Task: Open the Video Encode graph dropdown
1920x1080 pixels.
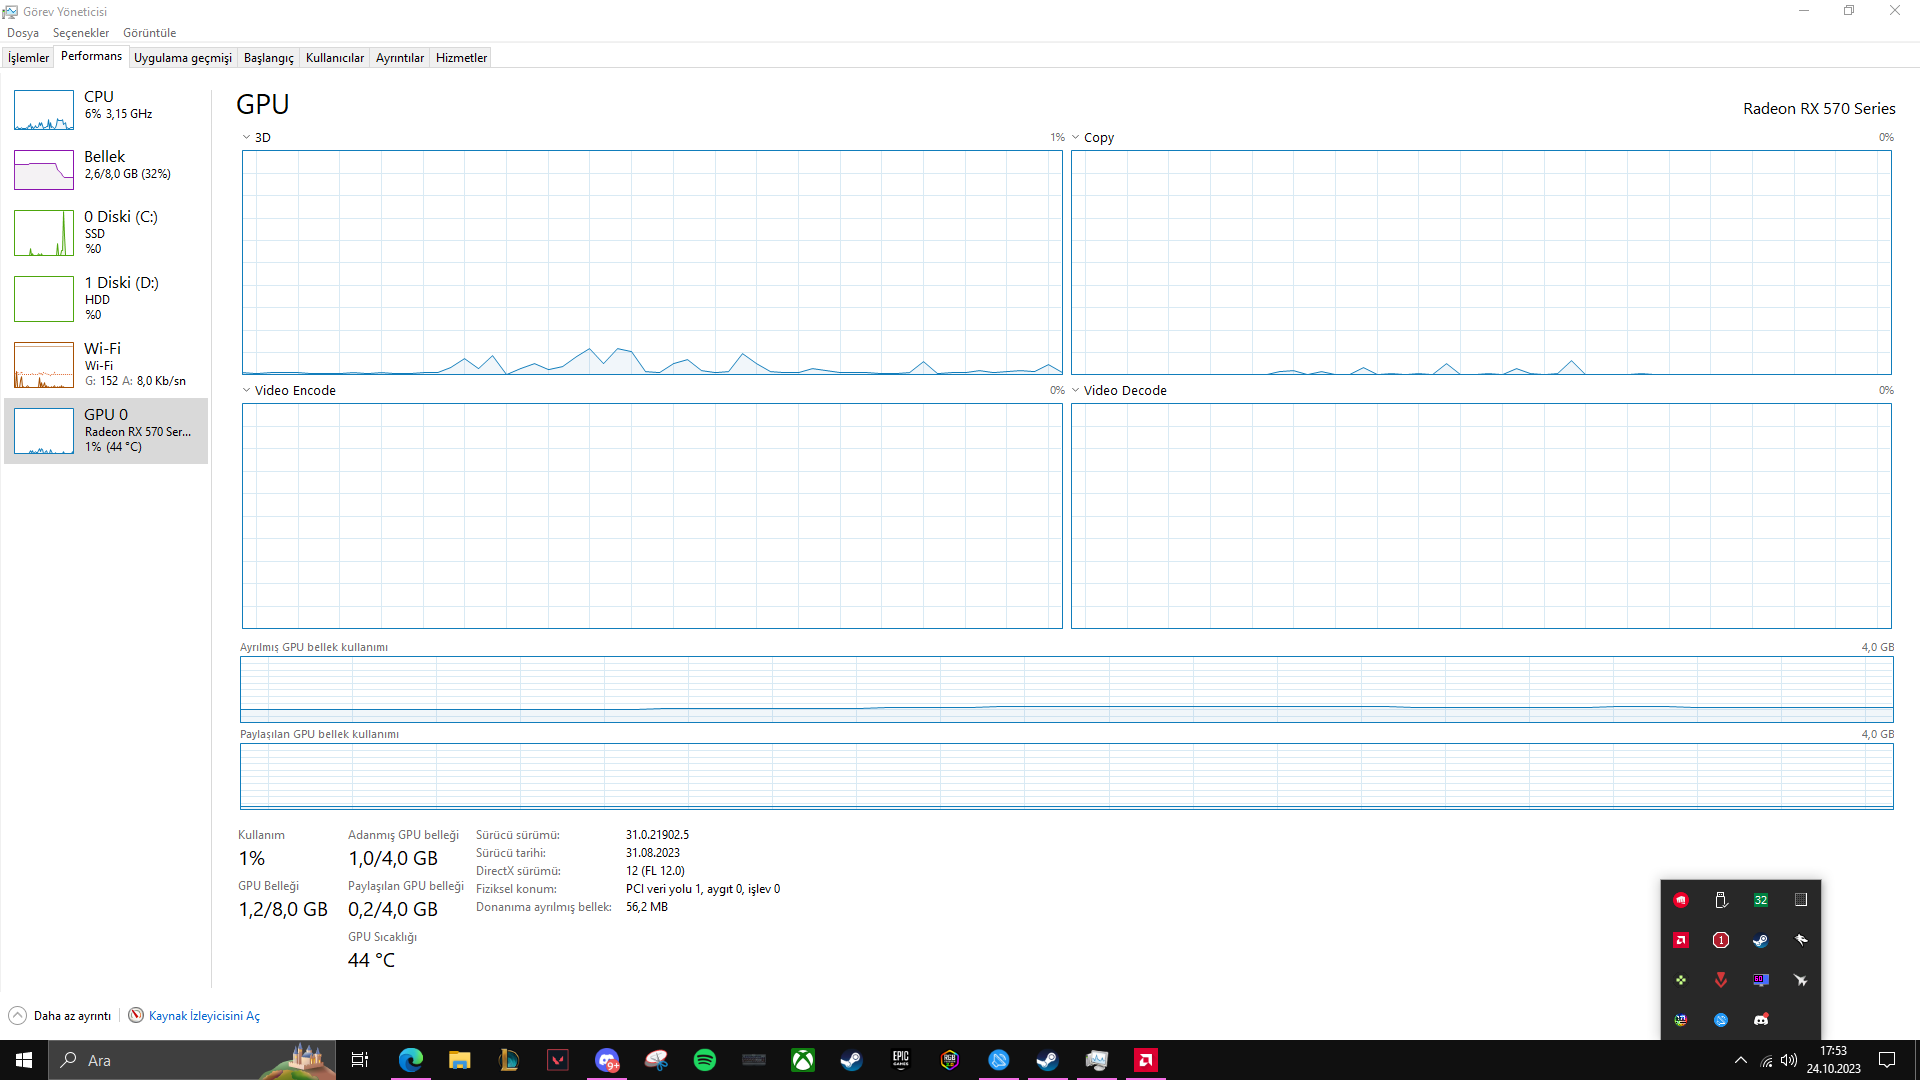Action: (247, 391)
